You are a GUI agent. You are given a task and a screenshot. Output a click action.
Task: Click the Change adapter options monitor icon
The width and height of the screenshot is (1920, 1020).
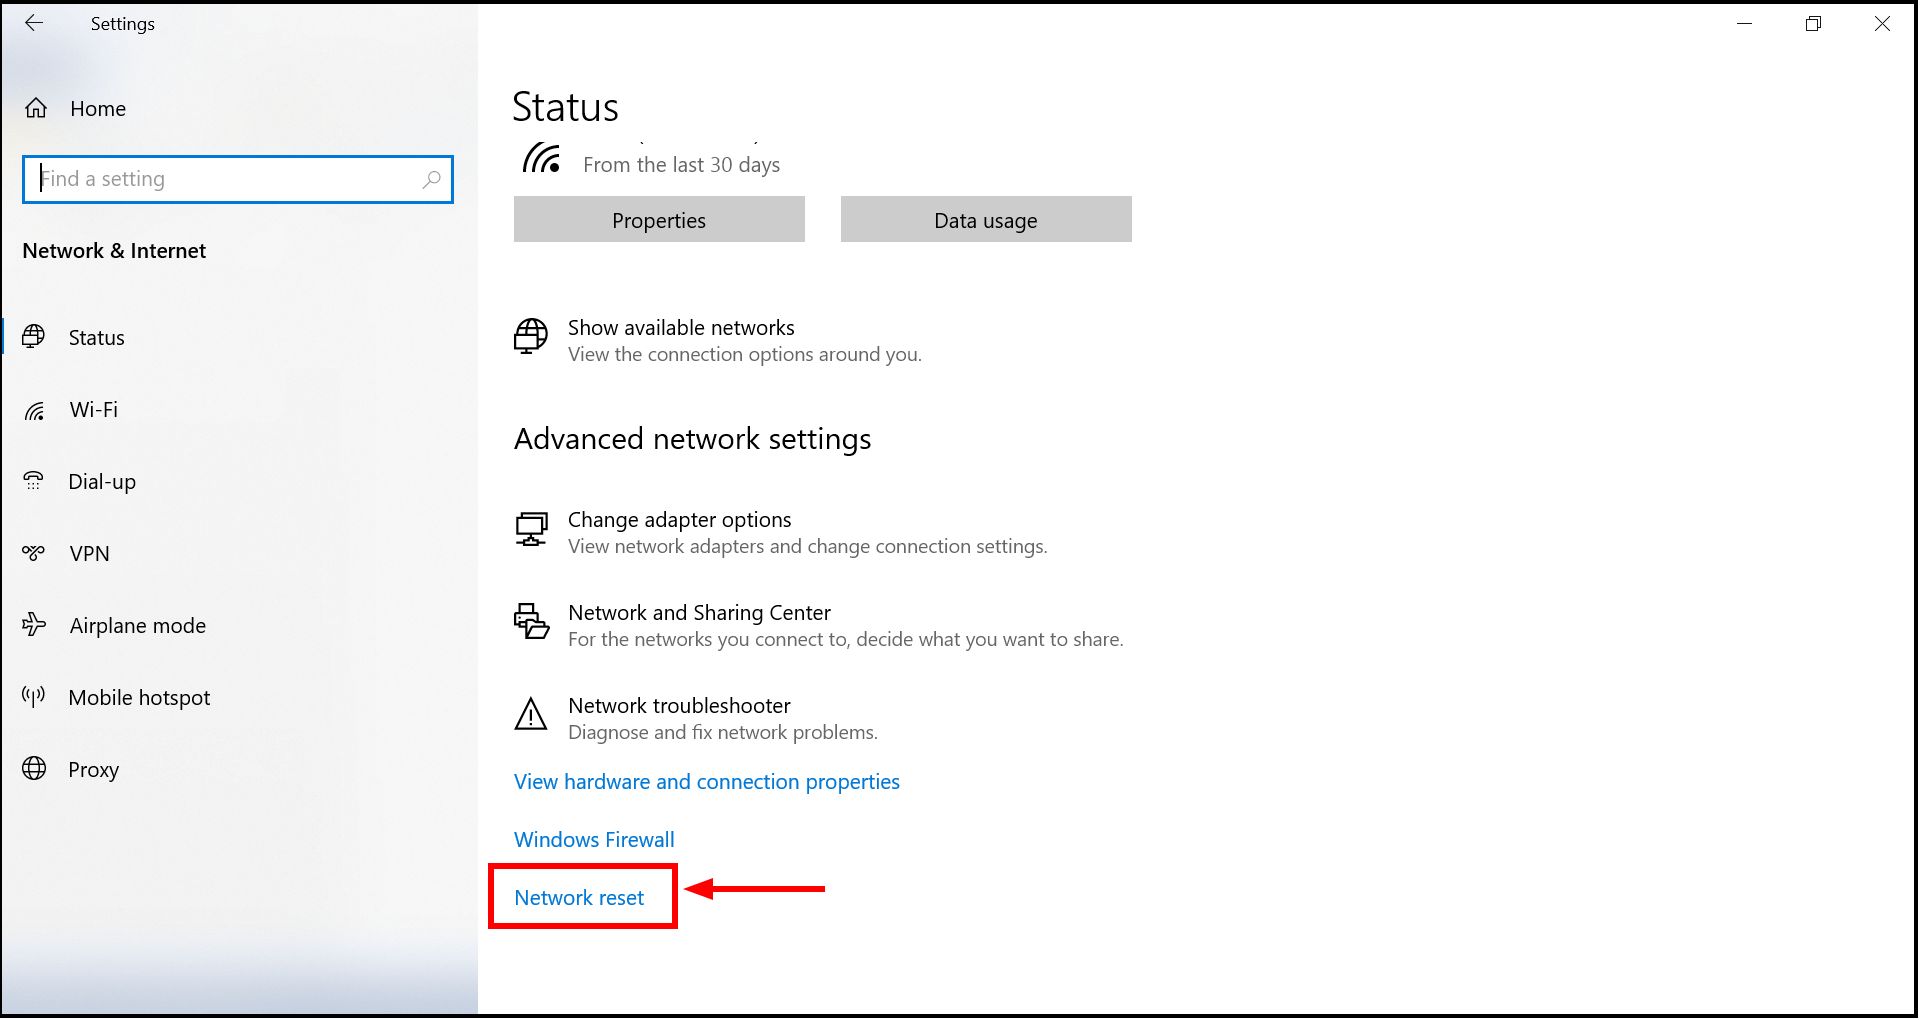[x=531, y=531]
